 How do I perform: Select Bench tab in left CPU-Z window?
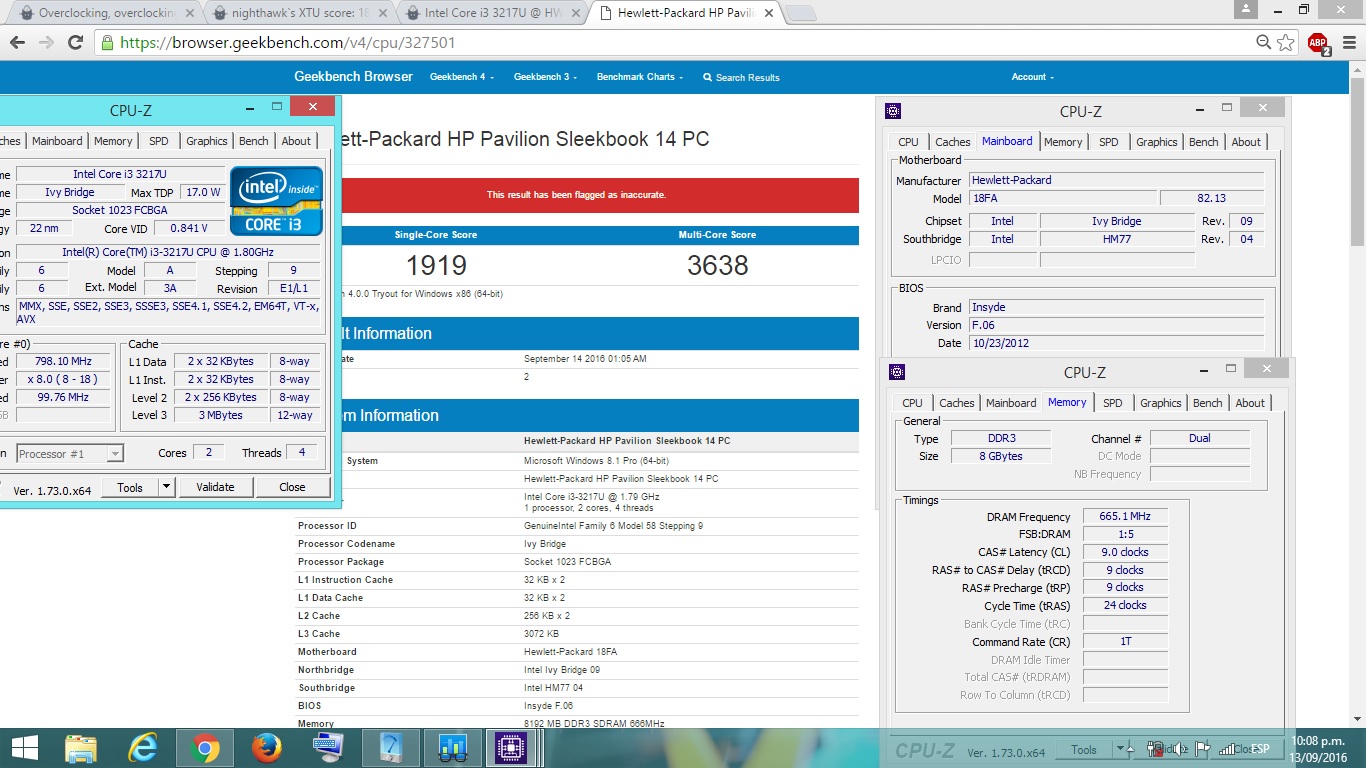[254, 141]
